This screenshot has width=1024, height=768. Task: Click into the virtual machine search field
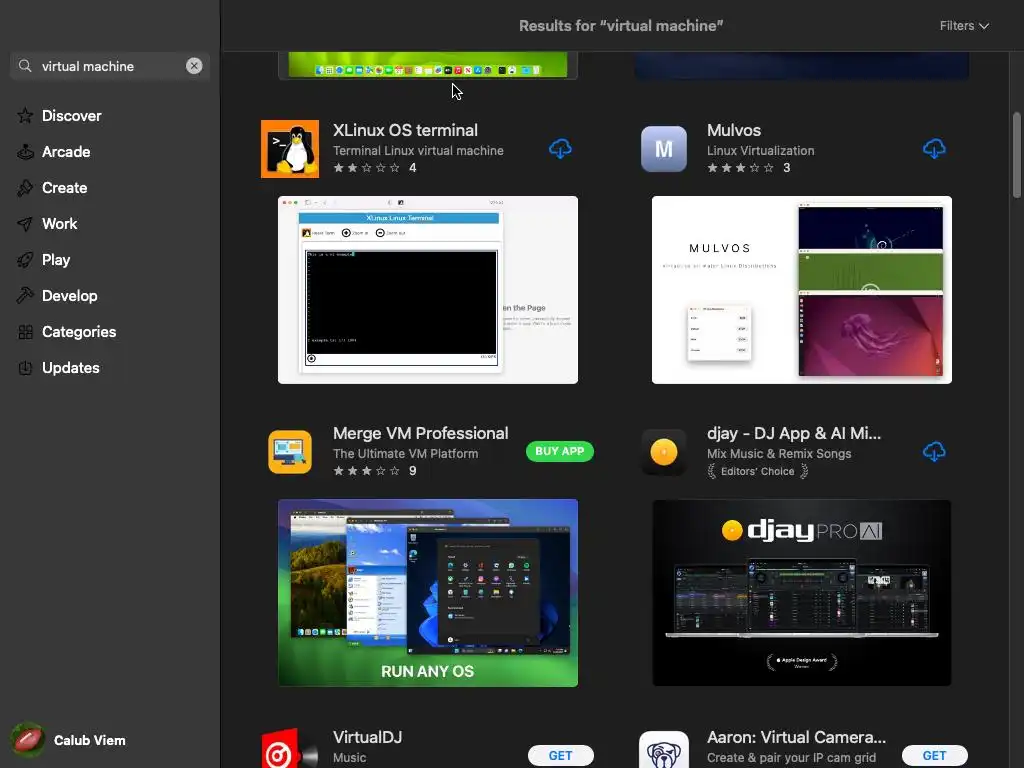point(110,66)
